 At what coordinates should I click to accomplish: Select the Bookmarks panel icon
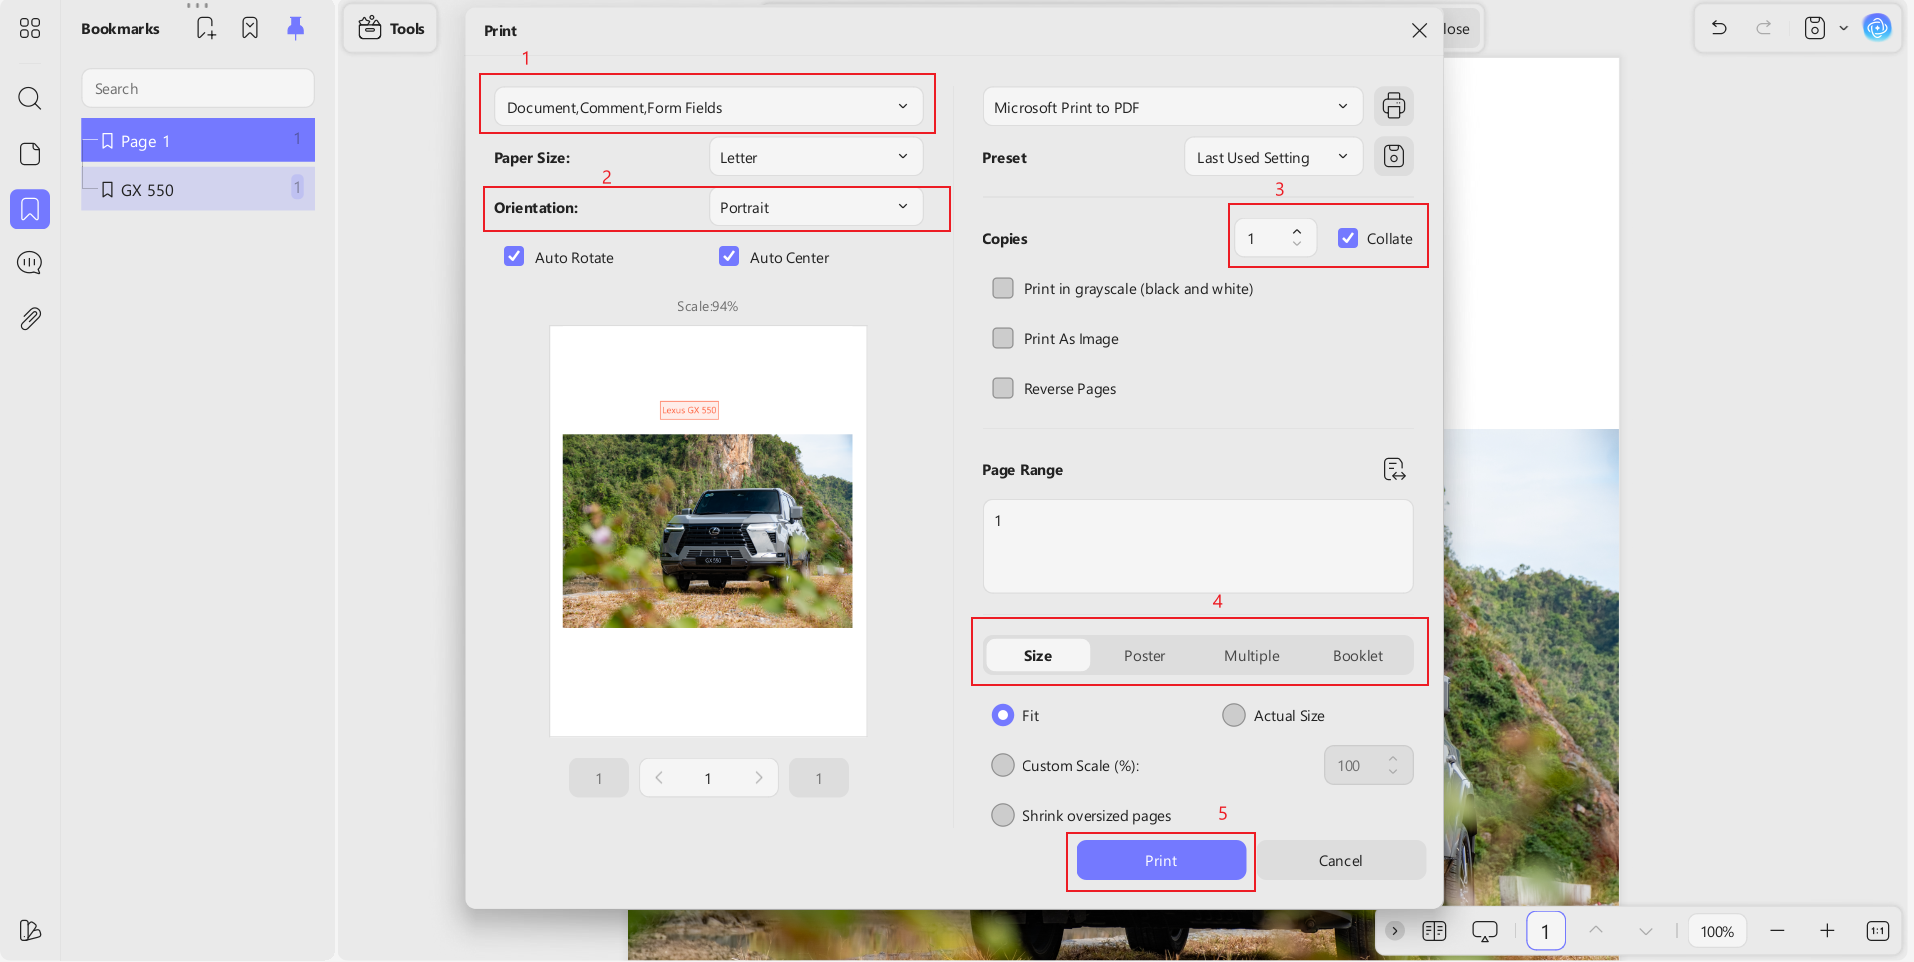29,209
